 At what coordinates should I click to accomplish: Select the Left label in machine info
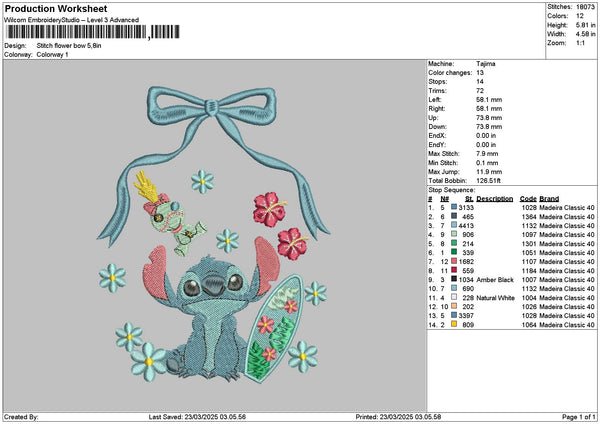(x=434, y=100)
